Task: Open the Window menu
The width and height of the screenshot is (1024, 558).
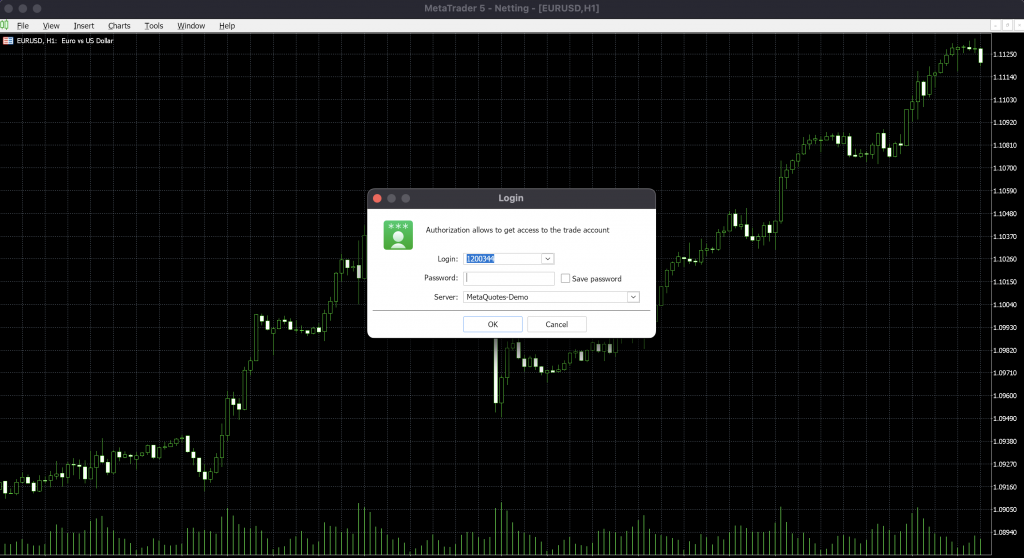Action: click(x=191, y=25)
